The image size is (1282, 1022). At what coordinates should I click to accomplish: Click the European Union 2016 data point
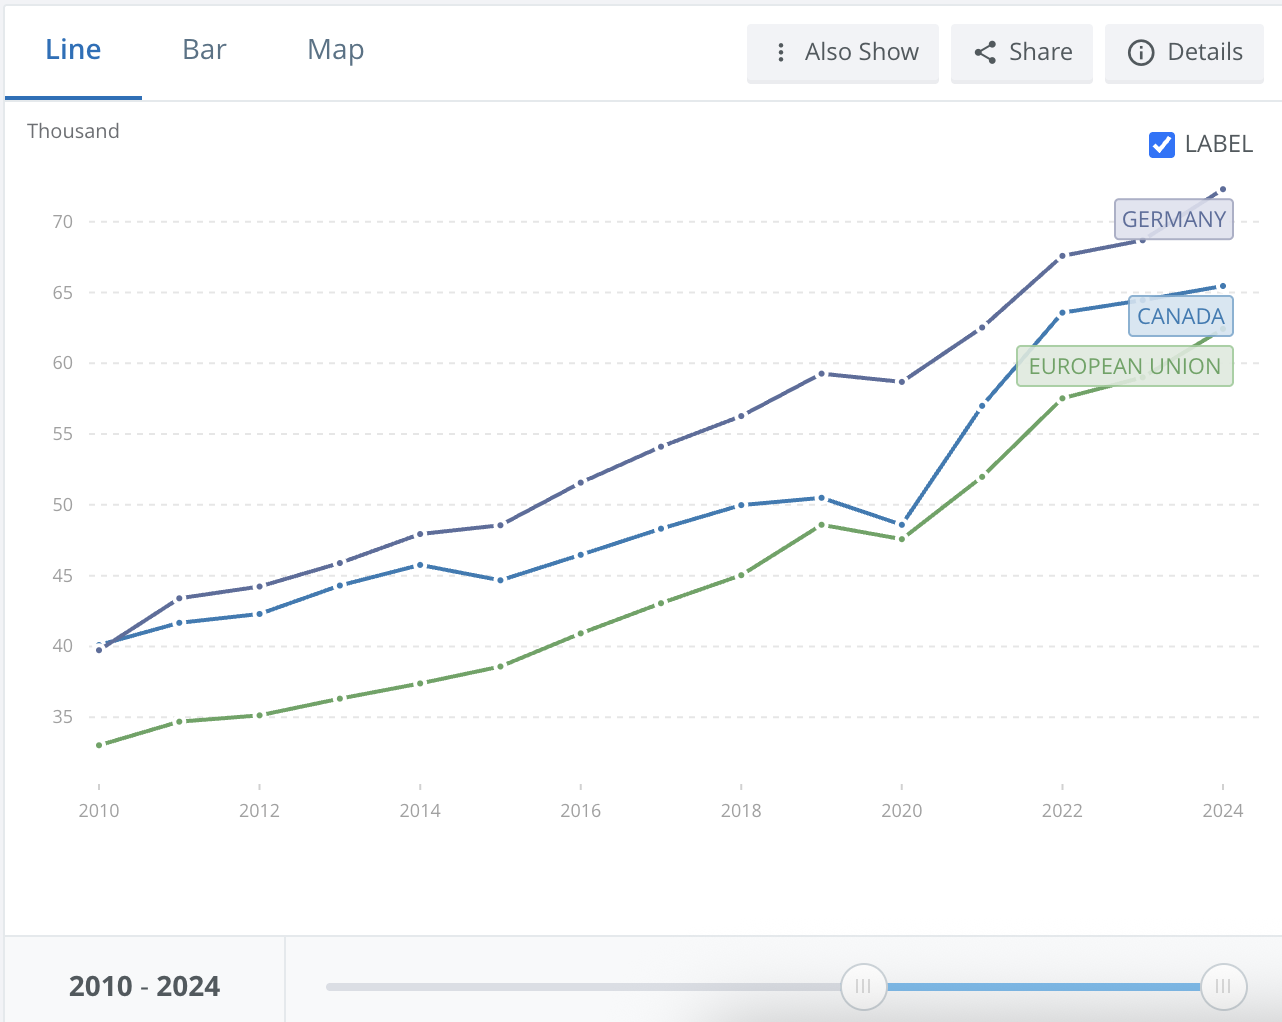click(x=581, y=633)
